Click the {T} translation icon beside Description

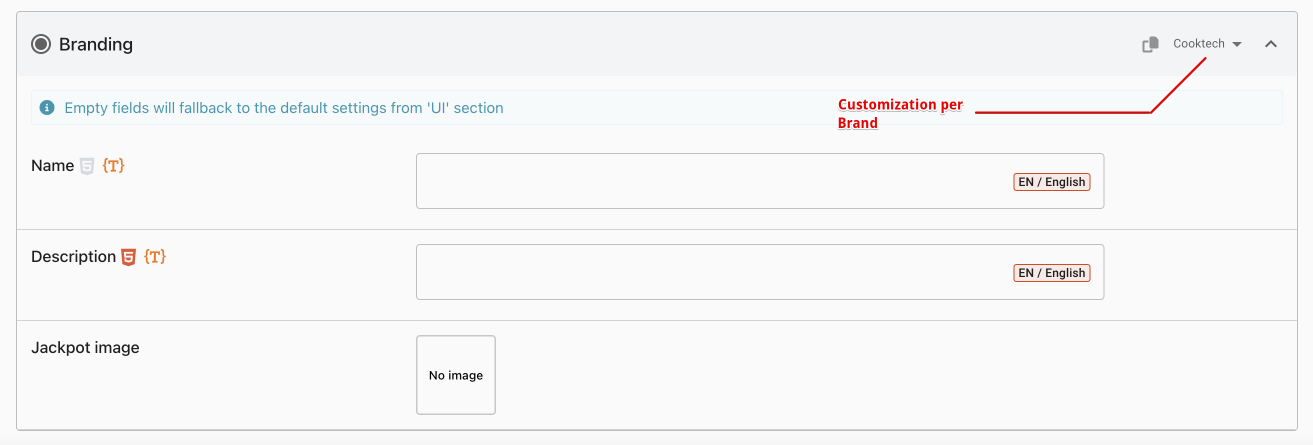click(x=155, y=257)
